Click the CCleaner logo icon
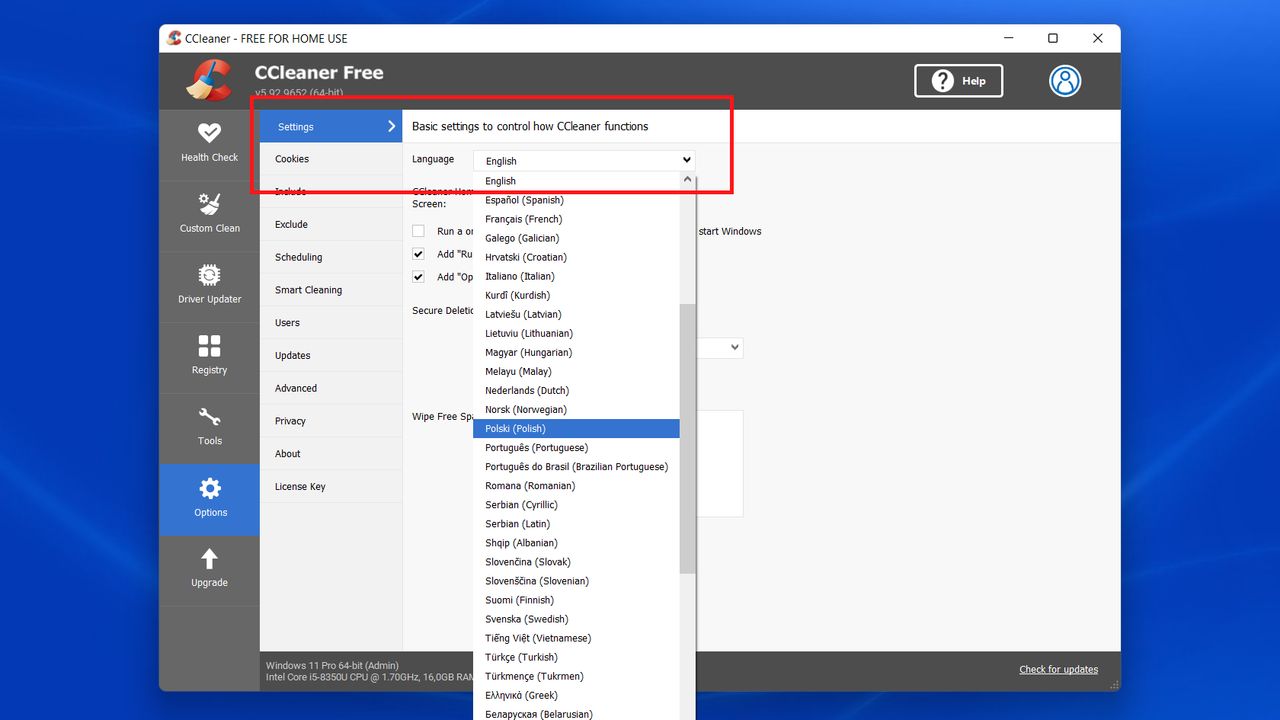Viewport: 1280px width, 720px height. pos(206,80)
